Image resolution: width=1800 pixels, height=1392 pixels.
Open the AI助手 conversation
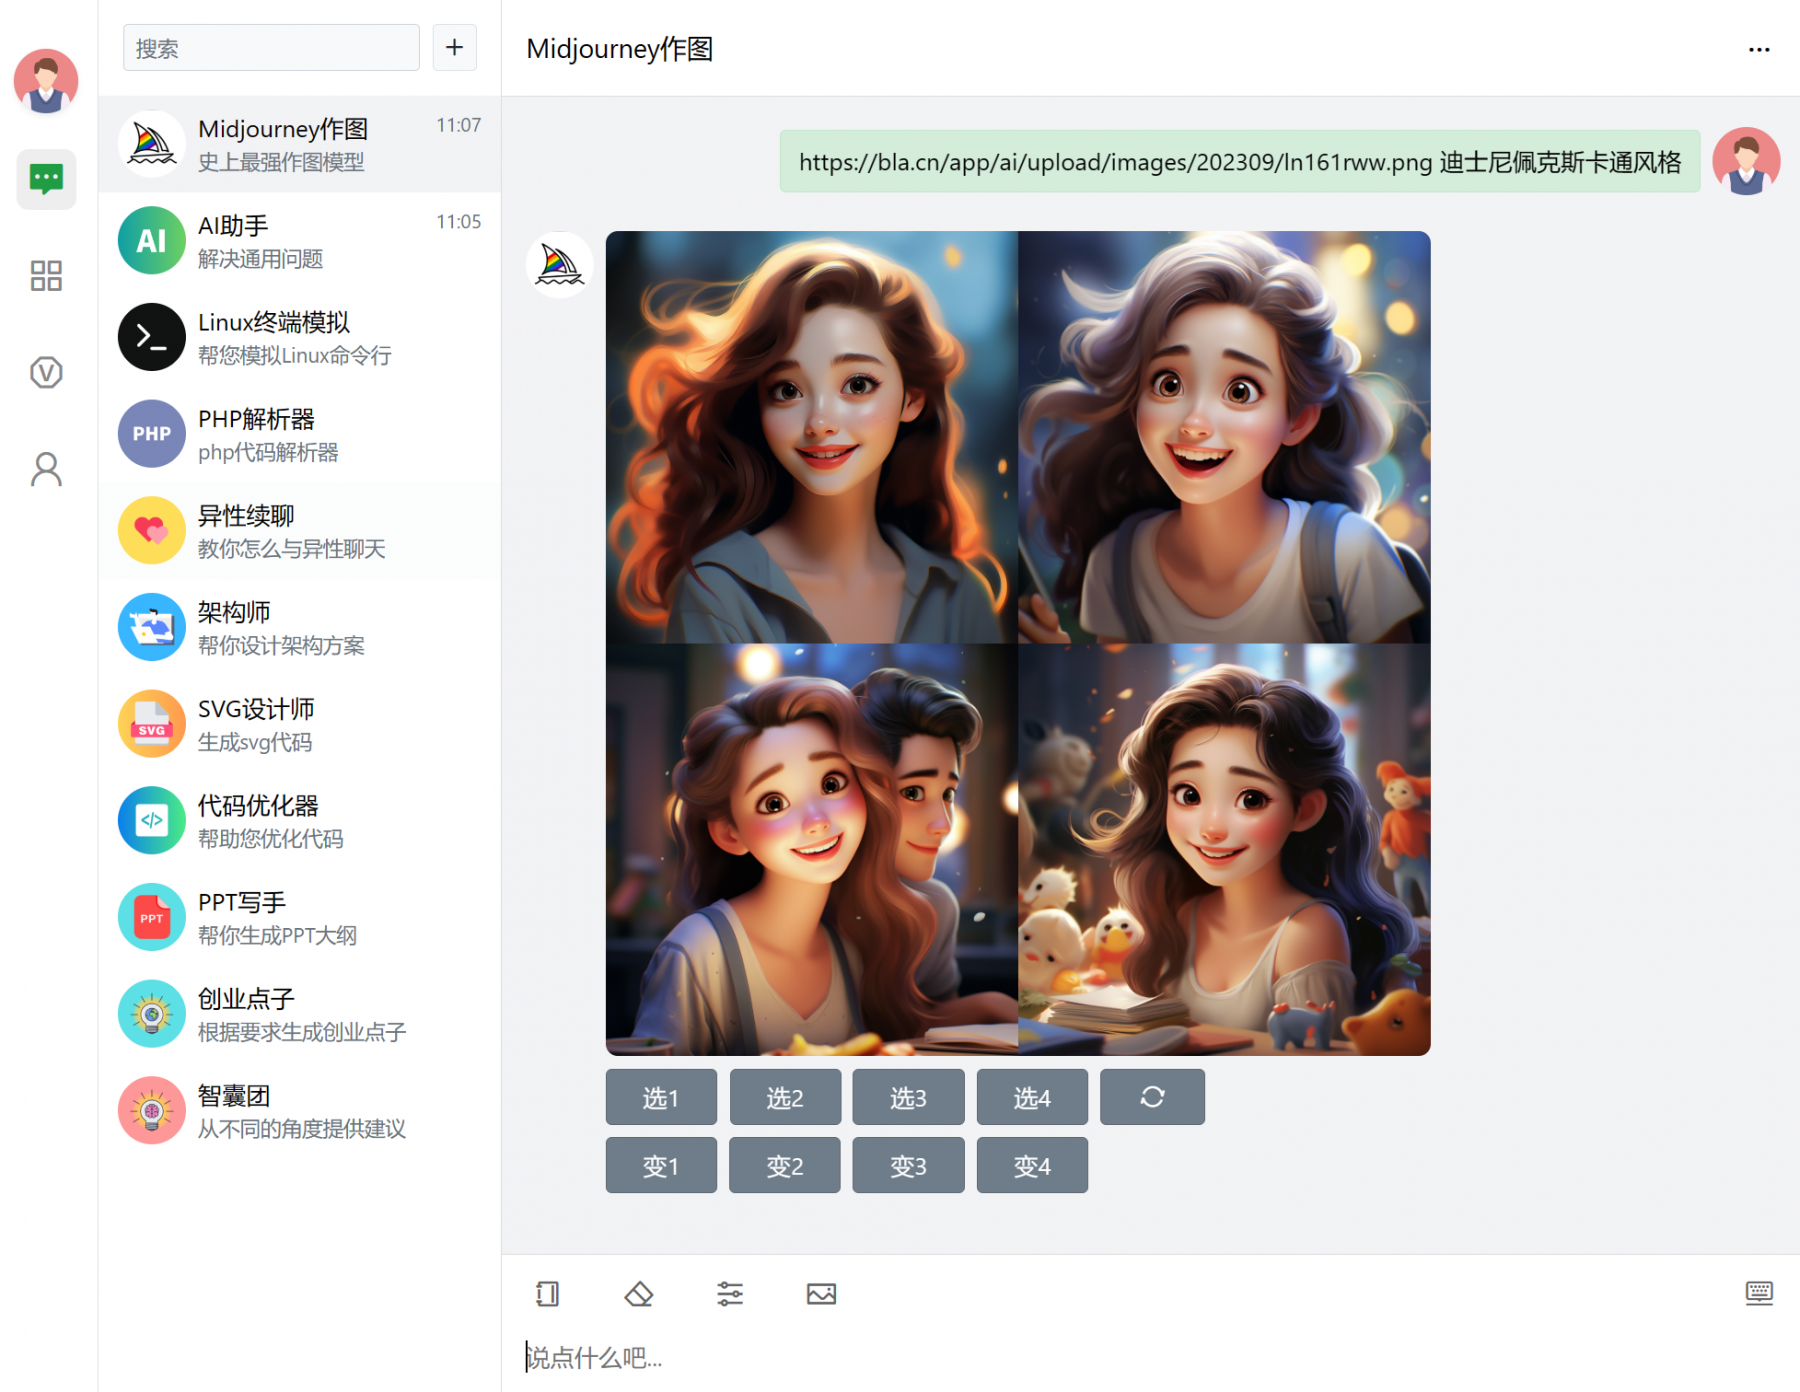(x=300, y=241)
